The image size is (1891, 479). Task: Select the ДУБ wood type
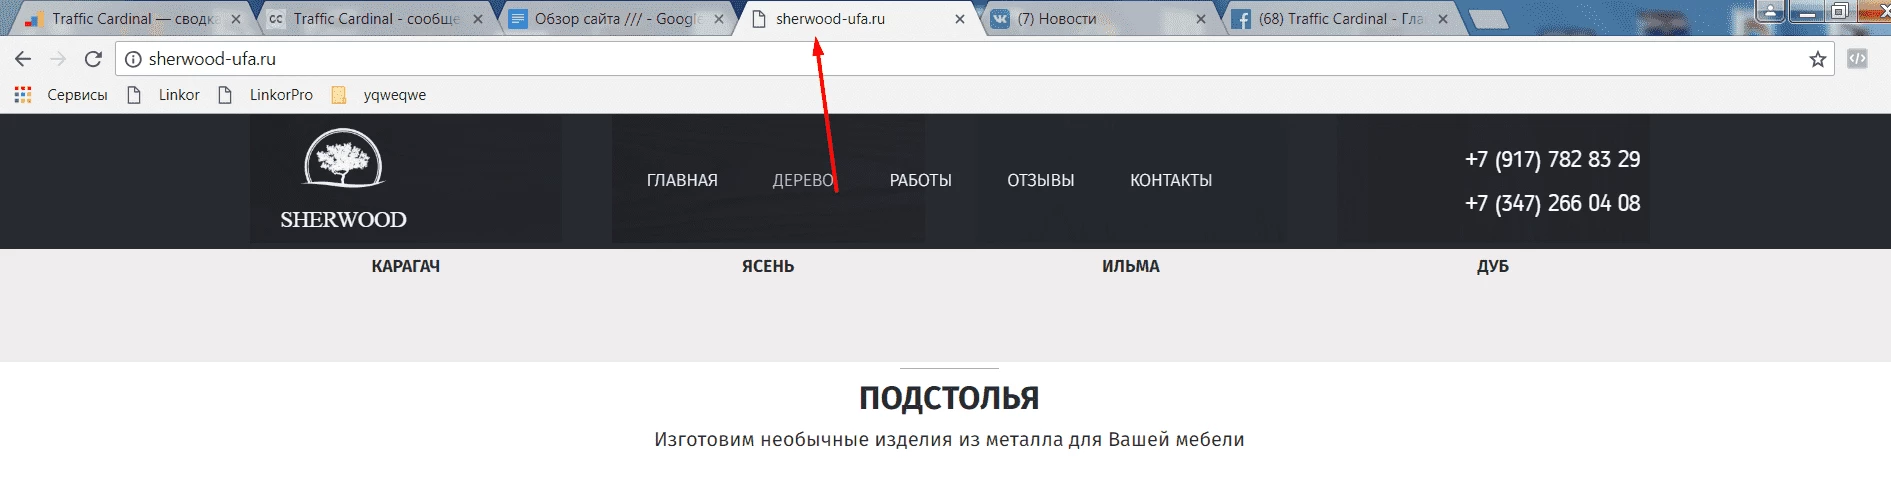(x=1493, y=266)
